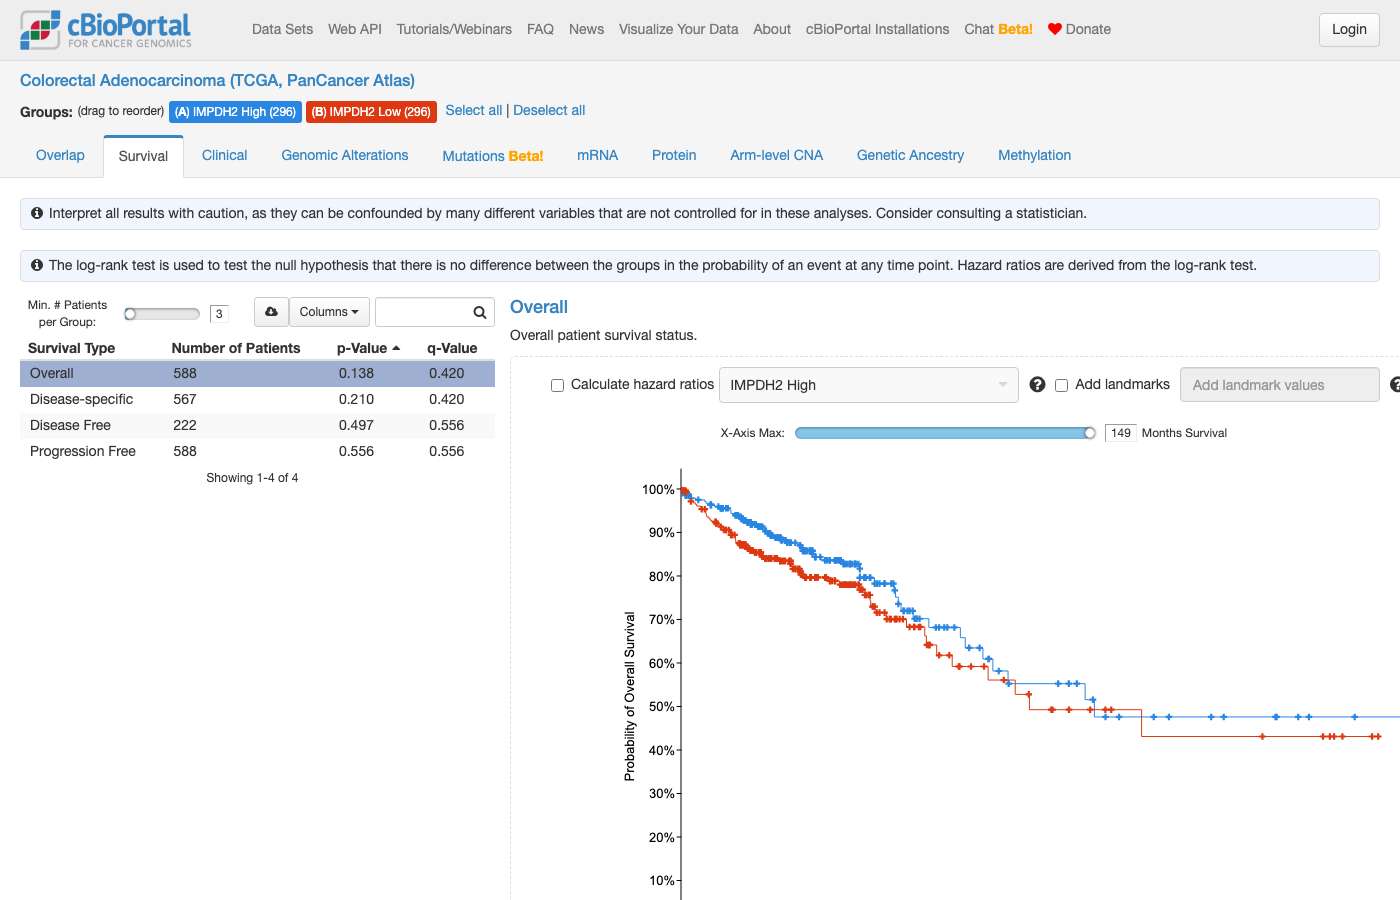Screen dimensions: 1400x900
Task: Switch to the Overlap tab
Action: (60, 155)
